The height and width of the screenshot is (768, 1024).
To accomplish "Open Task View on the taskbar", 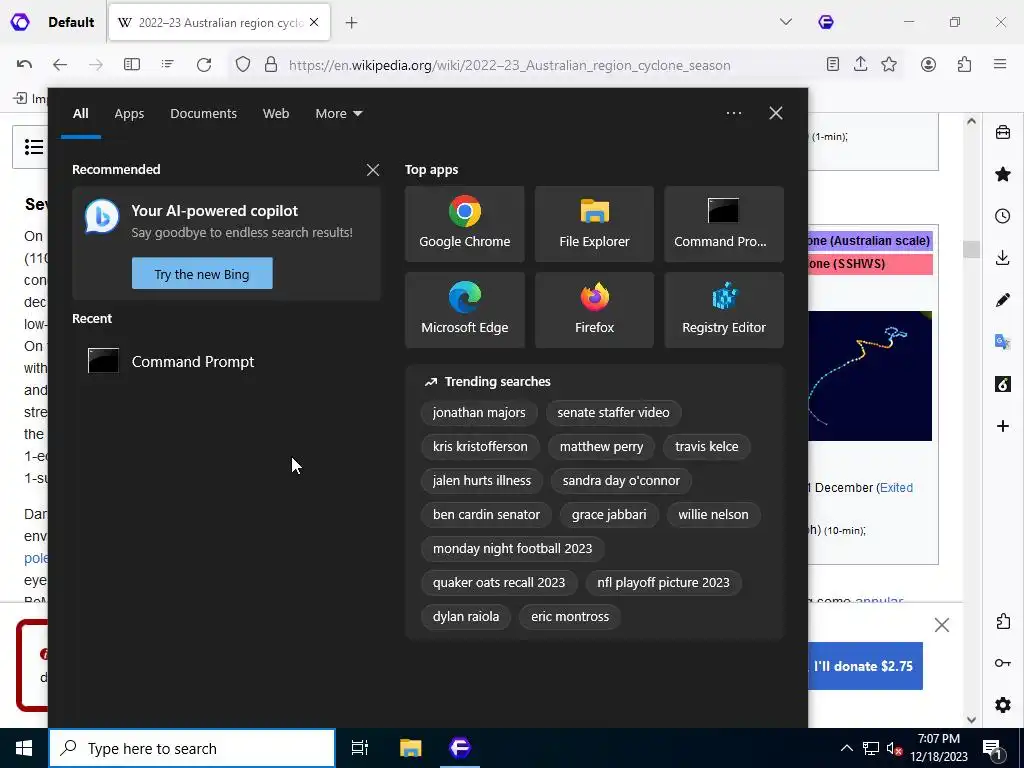I will [360, 748].
